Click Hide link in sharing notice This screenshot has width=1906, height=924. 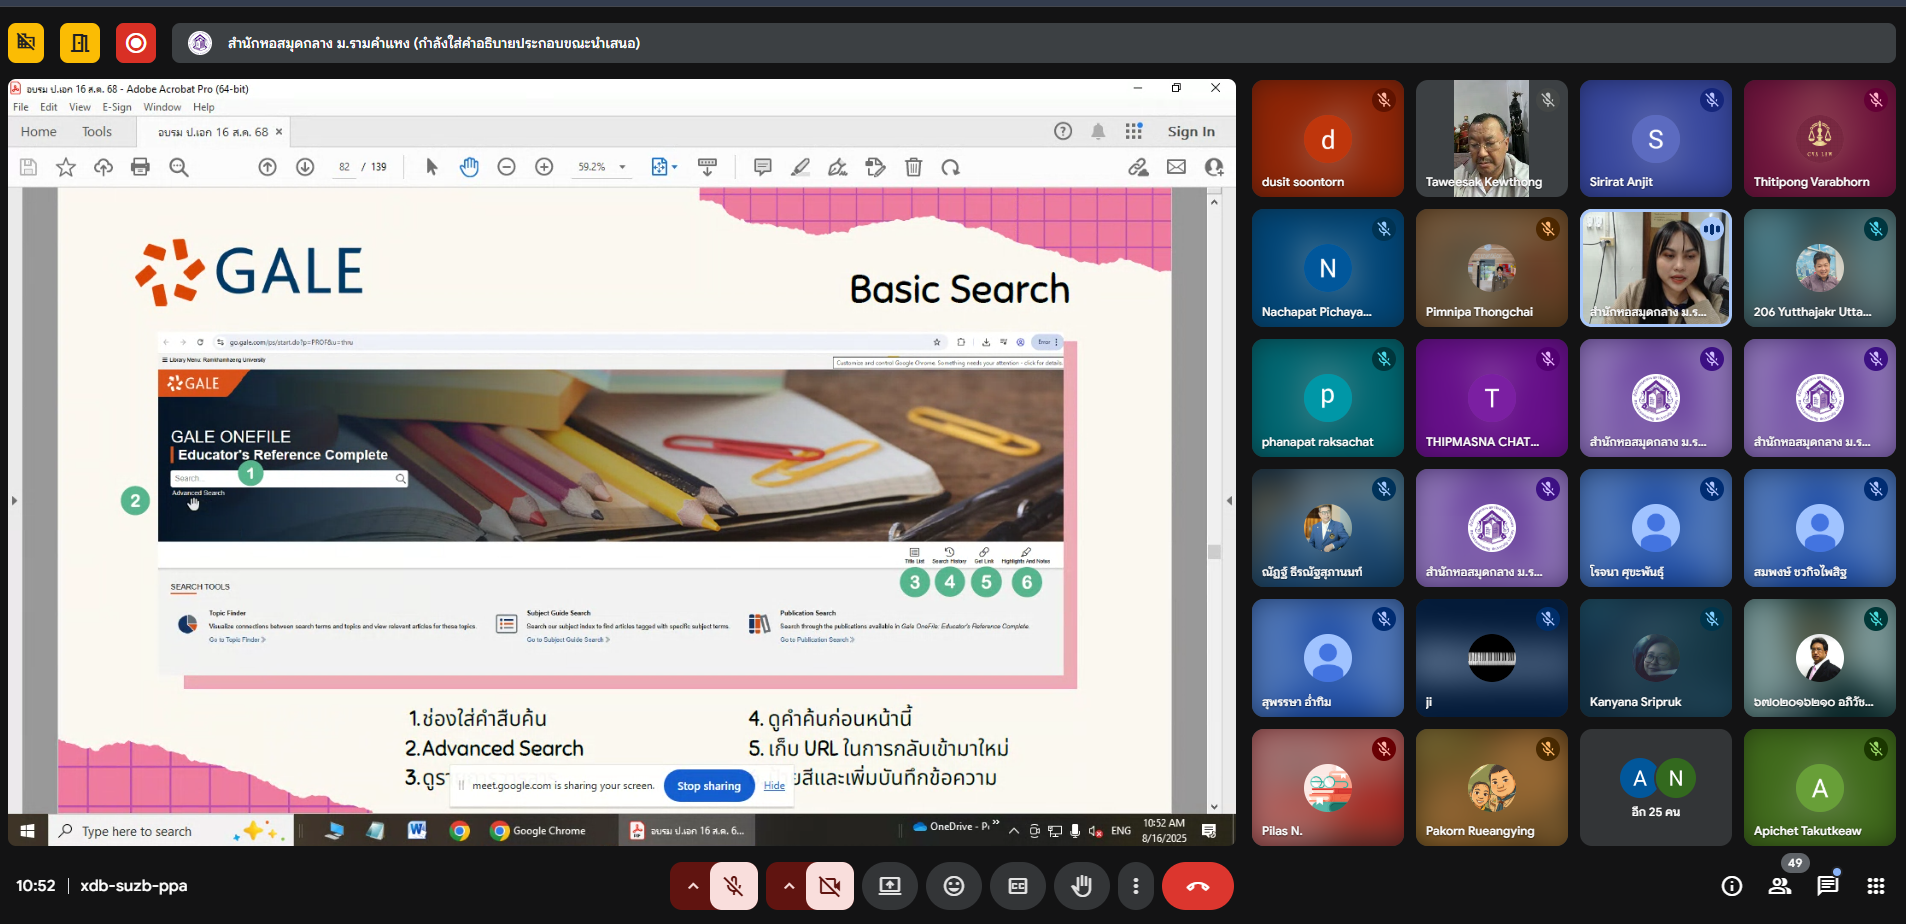point(774,786)
